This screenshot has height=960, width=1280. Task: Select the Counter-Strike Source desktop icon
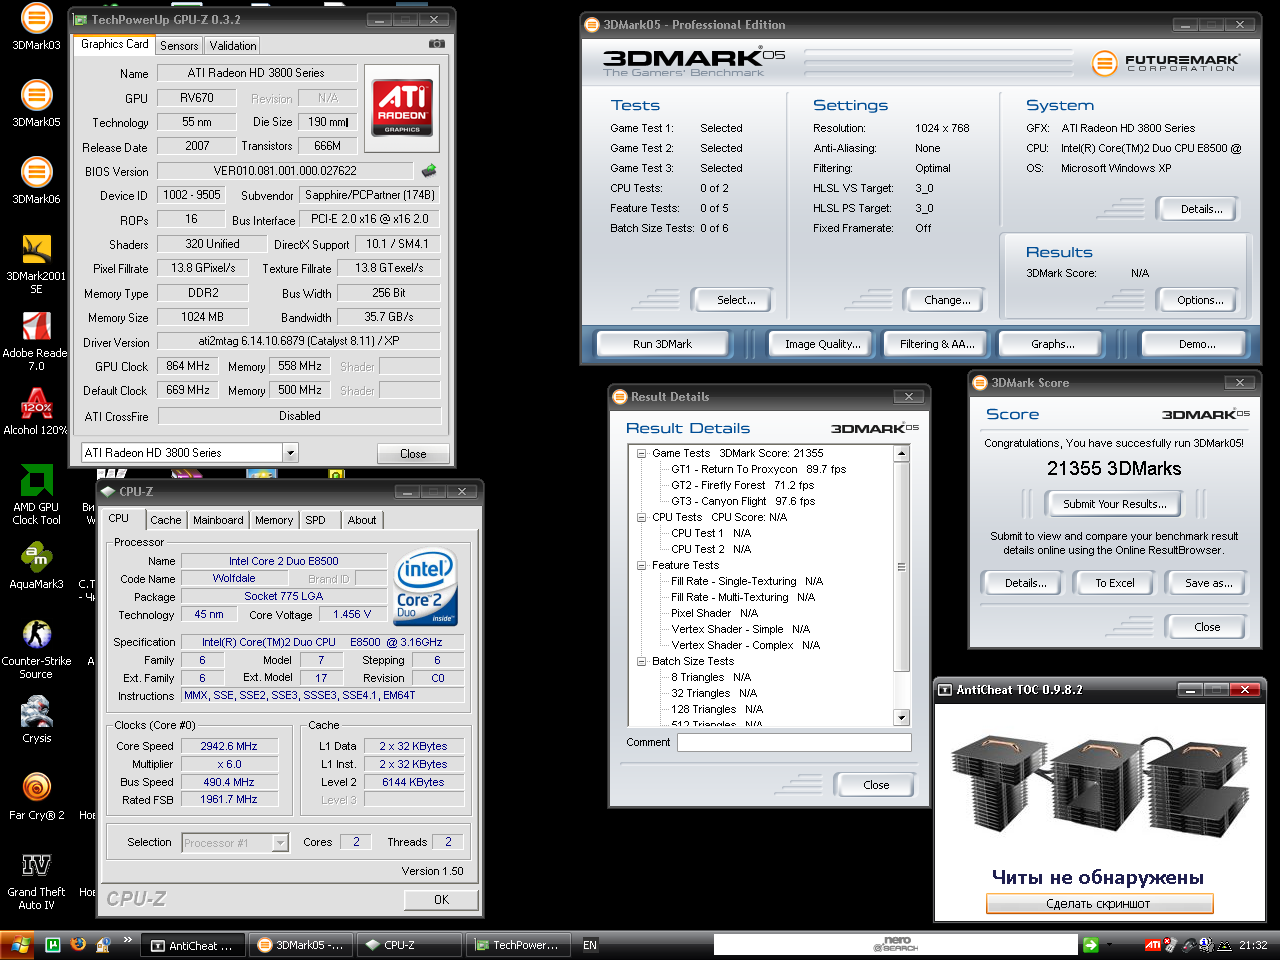[x=36, y=649]
